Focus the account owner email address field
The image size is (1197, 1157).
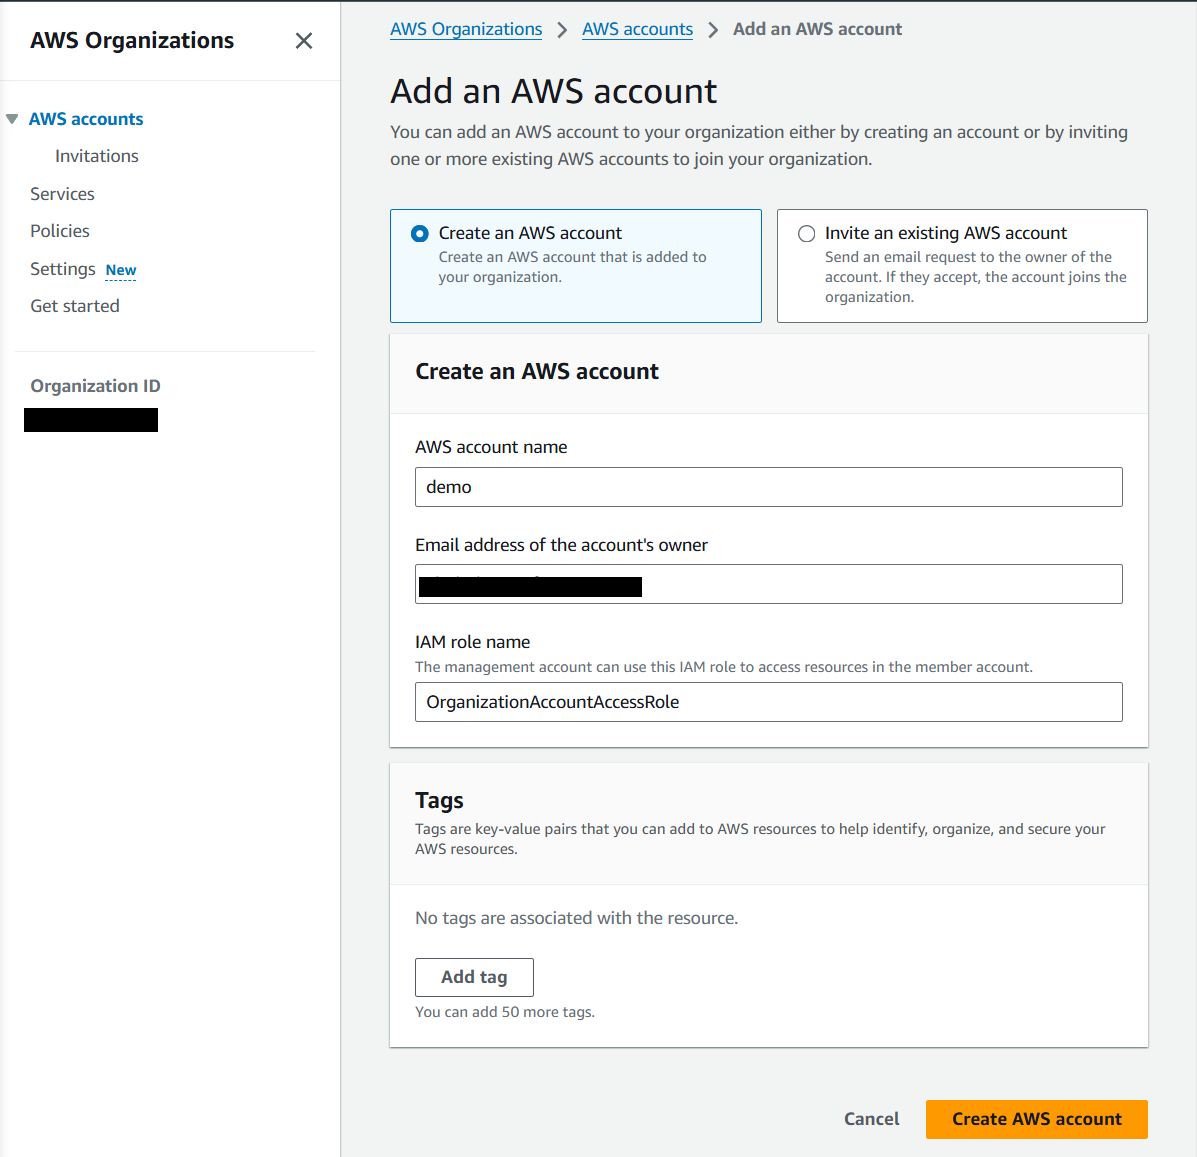[769, 584]
